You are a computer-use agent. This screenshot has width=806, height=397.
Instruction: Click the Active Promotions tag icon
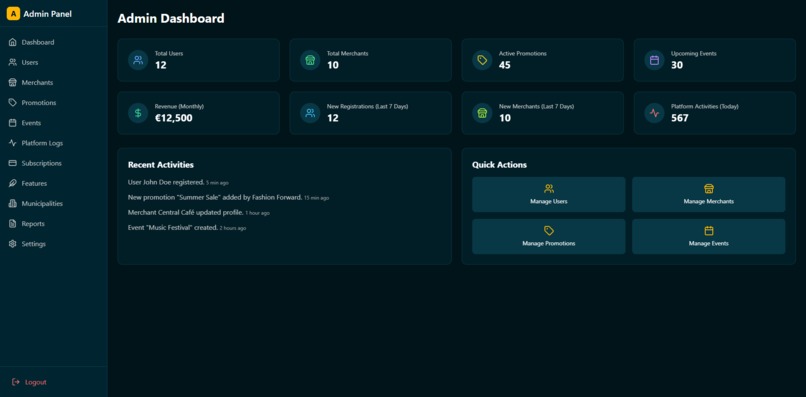point(482,60)
